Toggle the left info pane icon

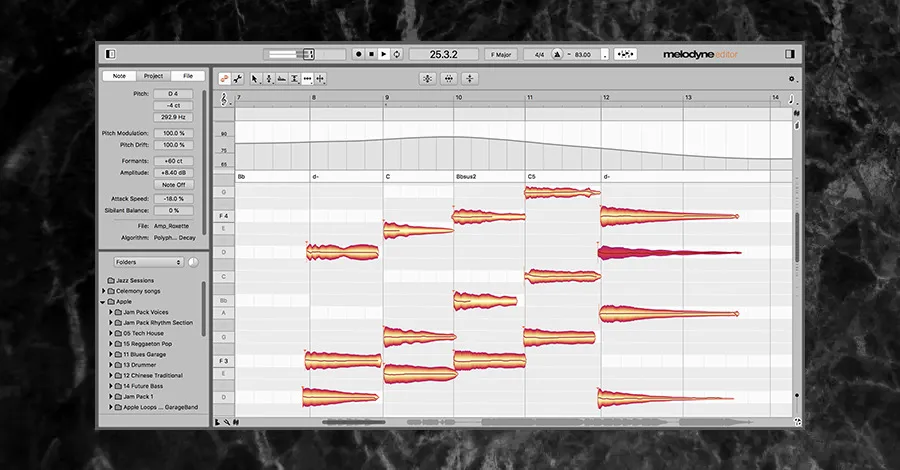111,54
